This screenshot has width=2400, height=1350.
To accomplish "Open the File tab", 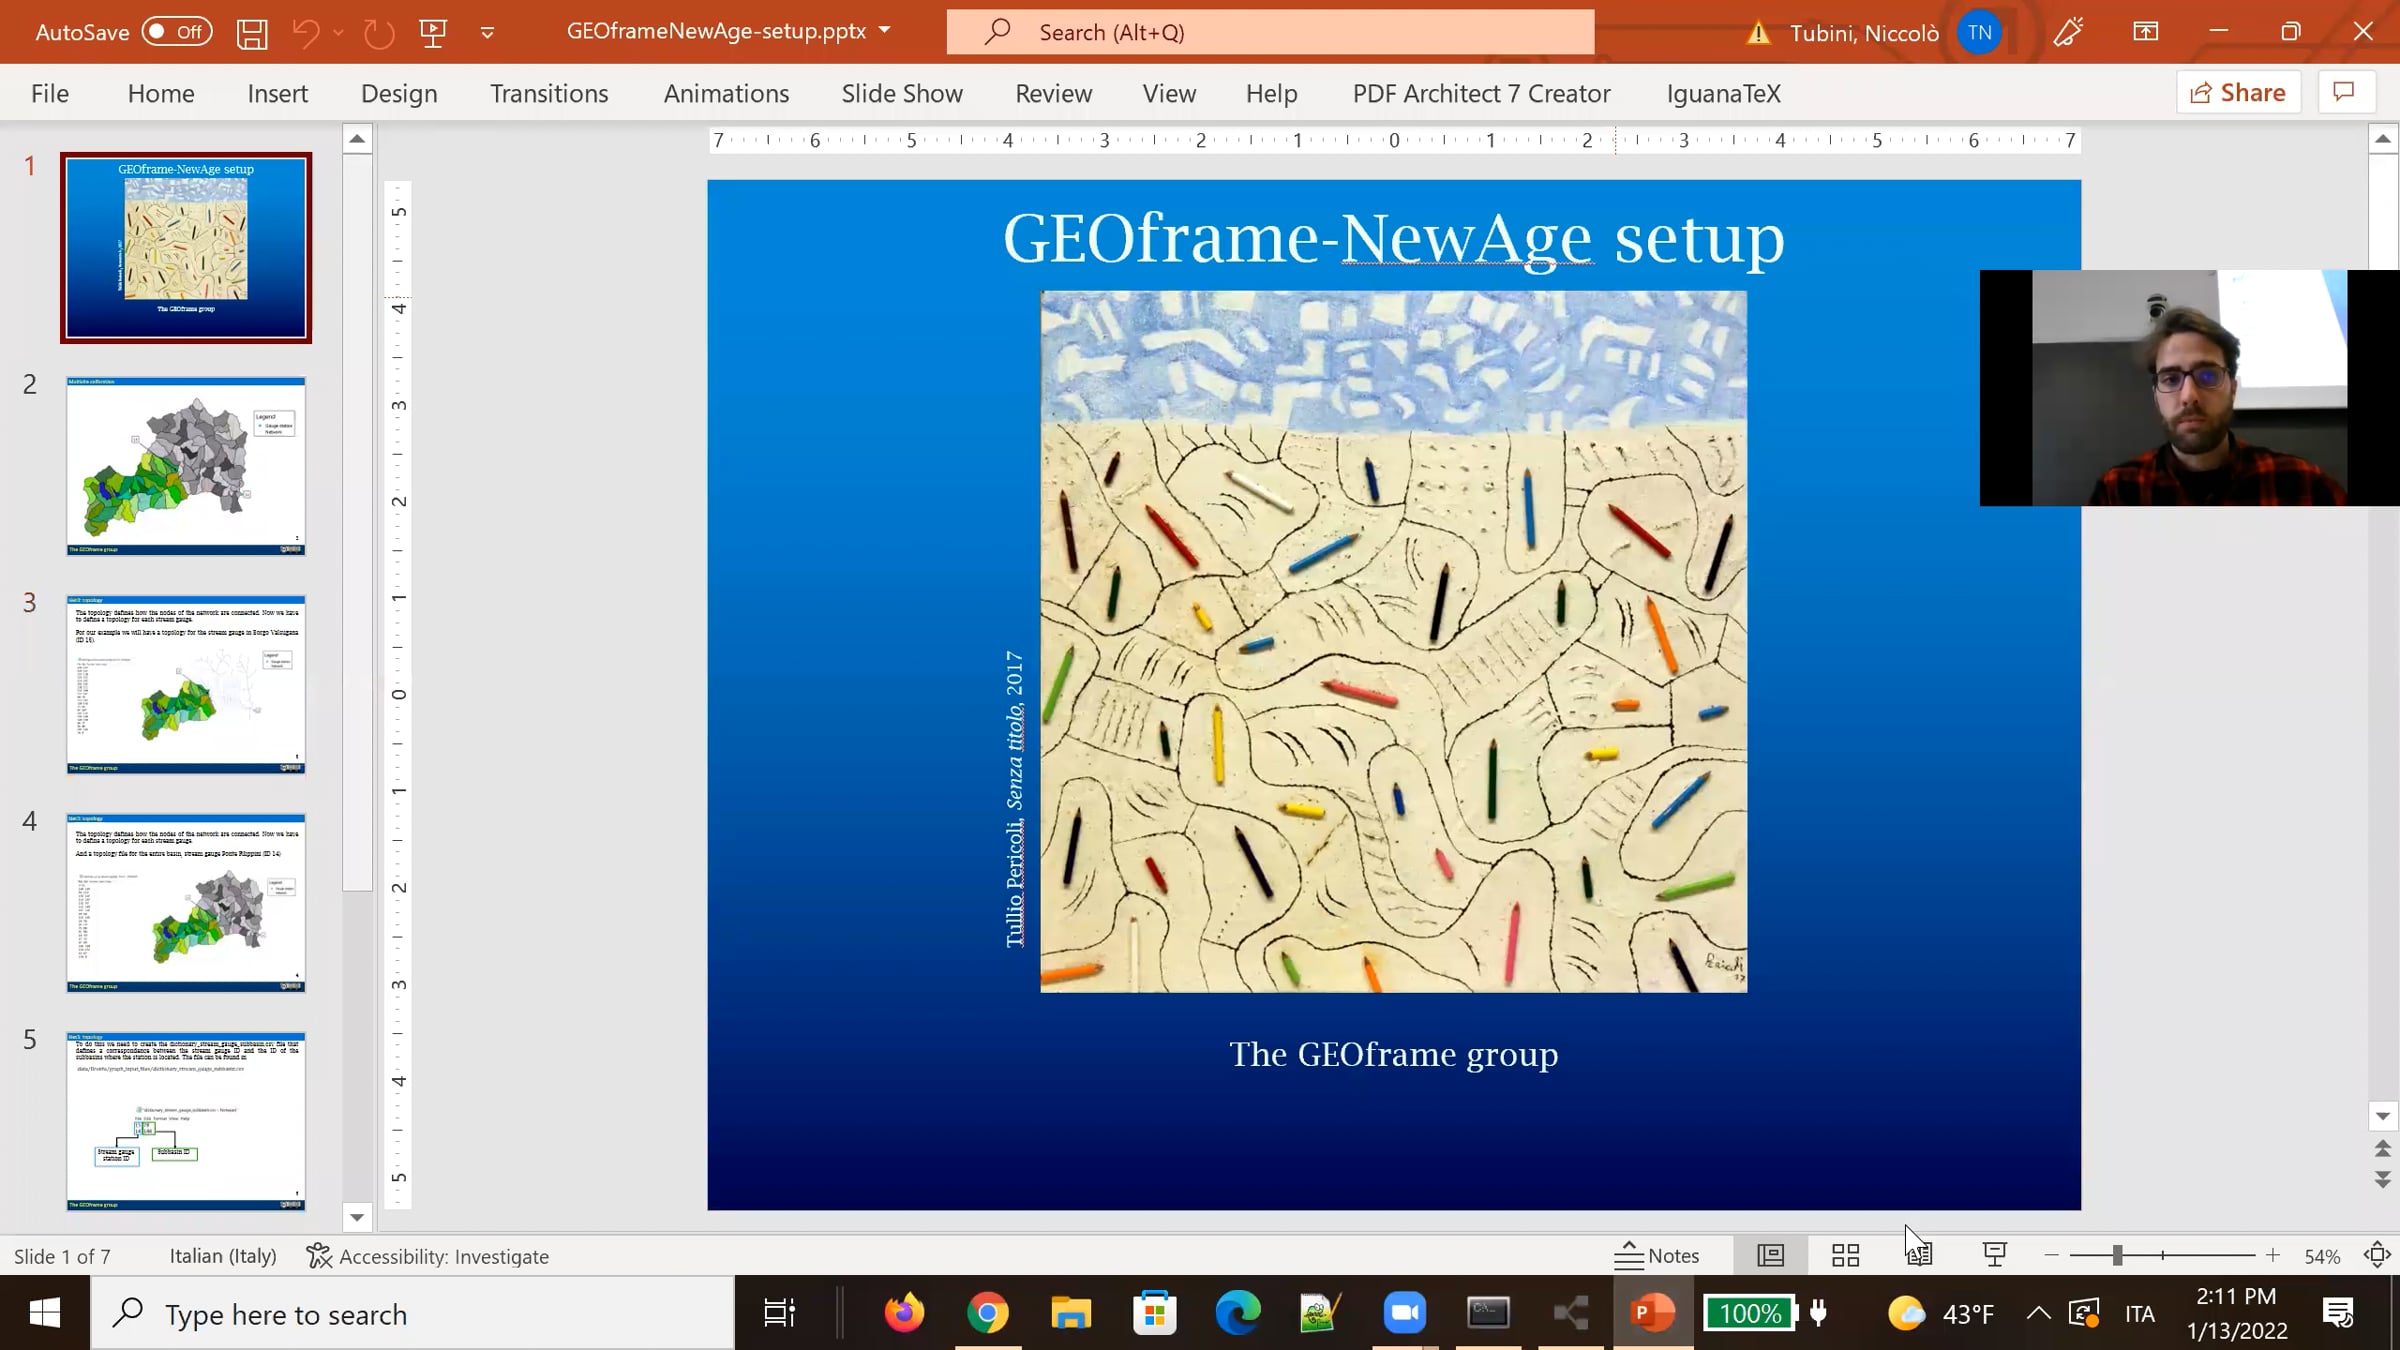I will (x=50, y=93).
